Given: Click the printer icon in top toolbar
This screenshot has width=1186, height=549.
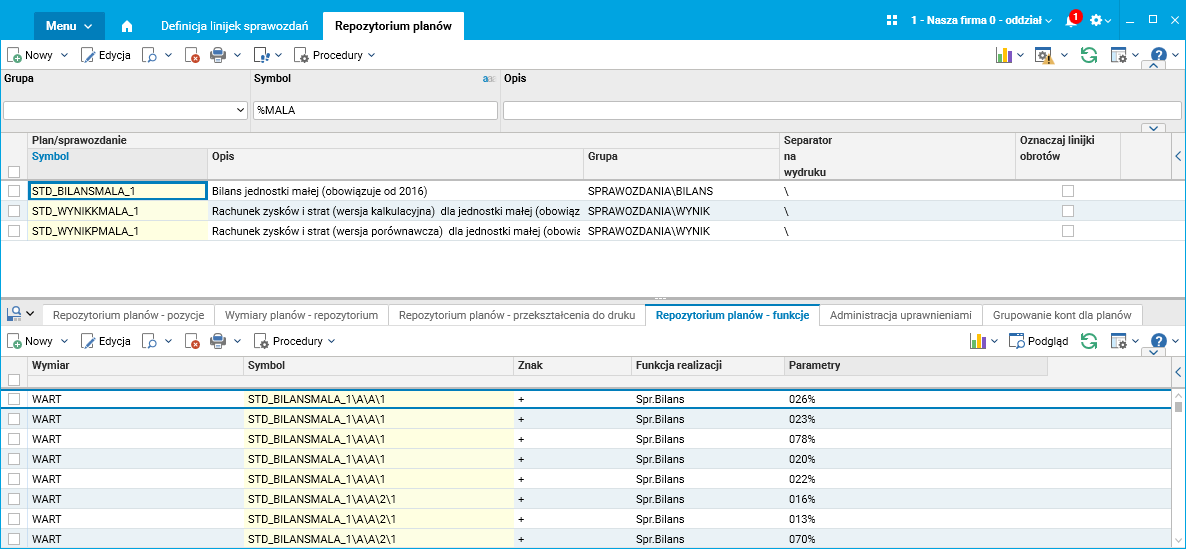Looking at the screenshot, I should pyautogui.click(x=218, y=56).
